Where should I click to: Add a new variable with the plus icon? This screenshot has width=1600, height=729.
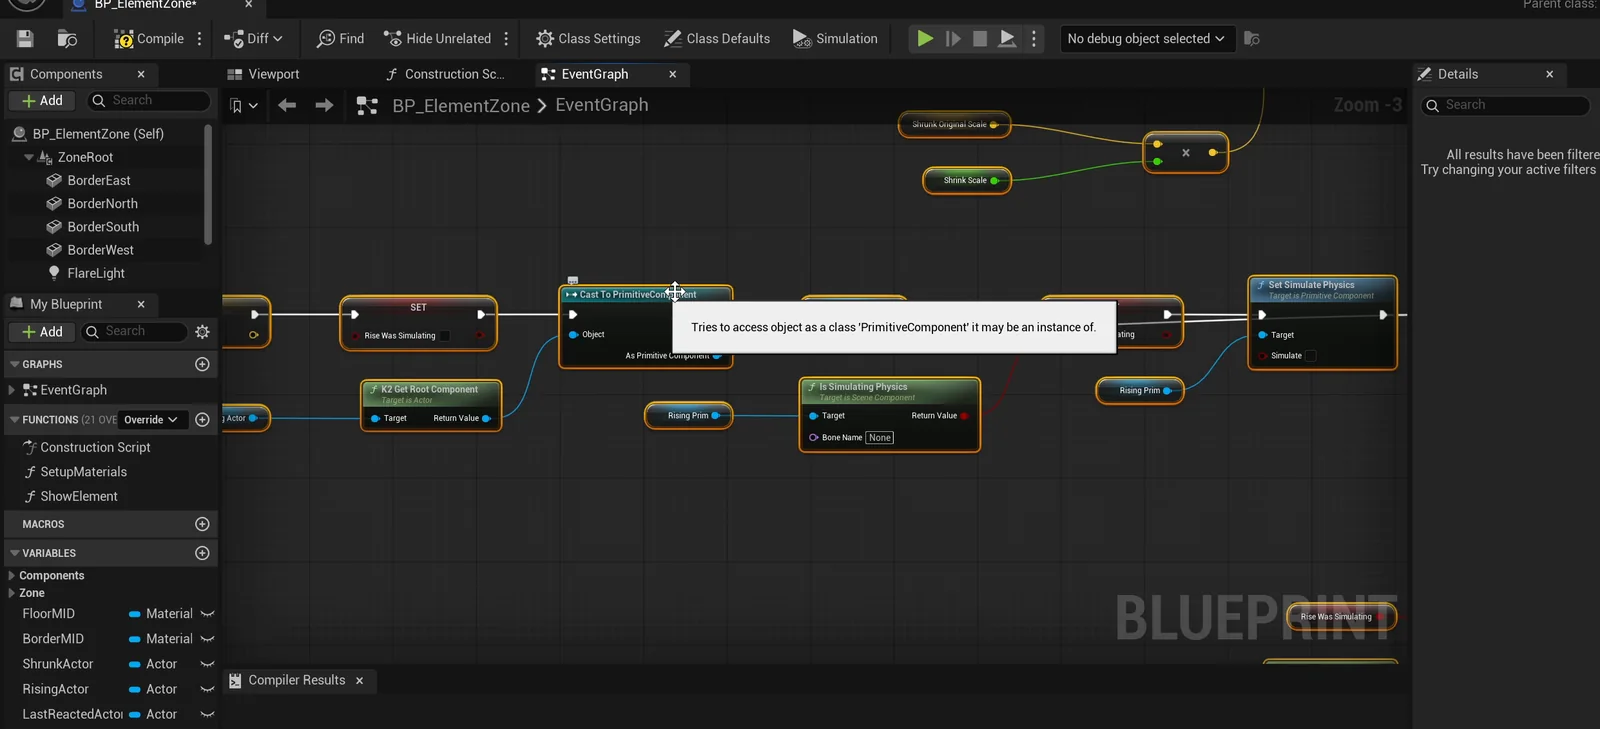tap(202, 553)
